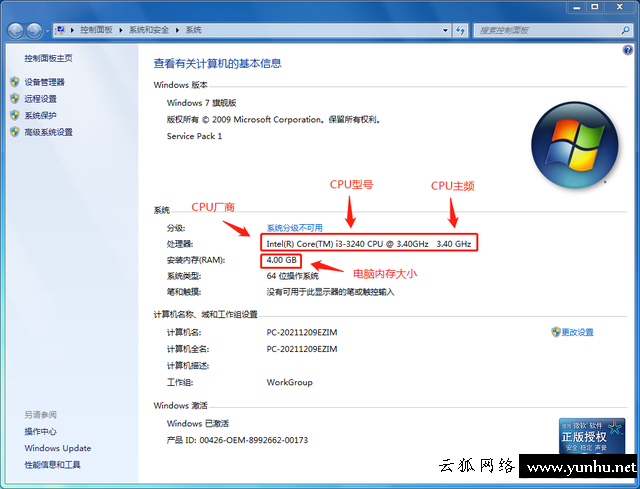Expand the arrow after 控制面板 breadcrumb
This screenshot has height=489, width=640.
pyautogui.click(x=121, y=30)
